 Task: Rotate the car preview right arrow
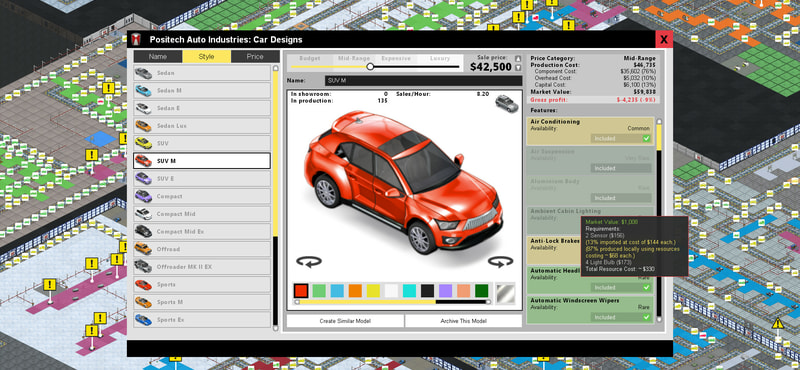click(500, 262)
